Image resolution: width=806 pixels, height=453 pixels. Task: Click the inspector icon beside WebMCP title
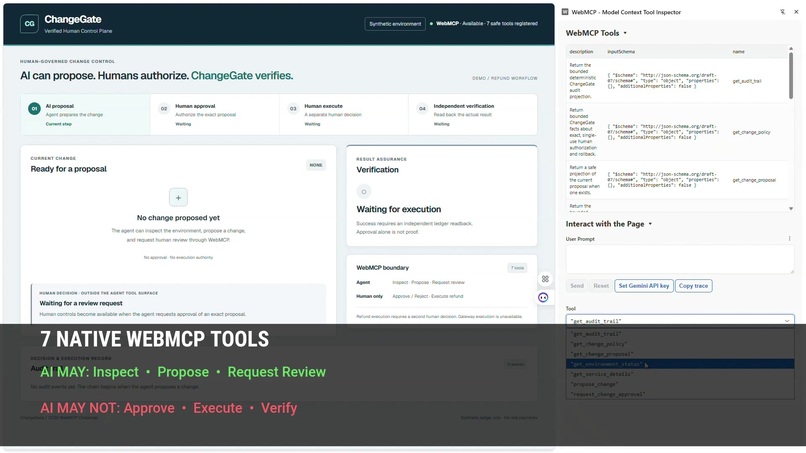pos(565,12)
